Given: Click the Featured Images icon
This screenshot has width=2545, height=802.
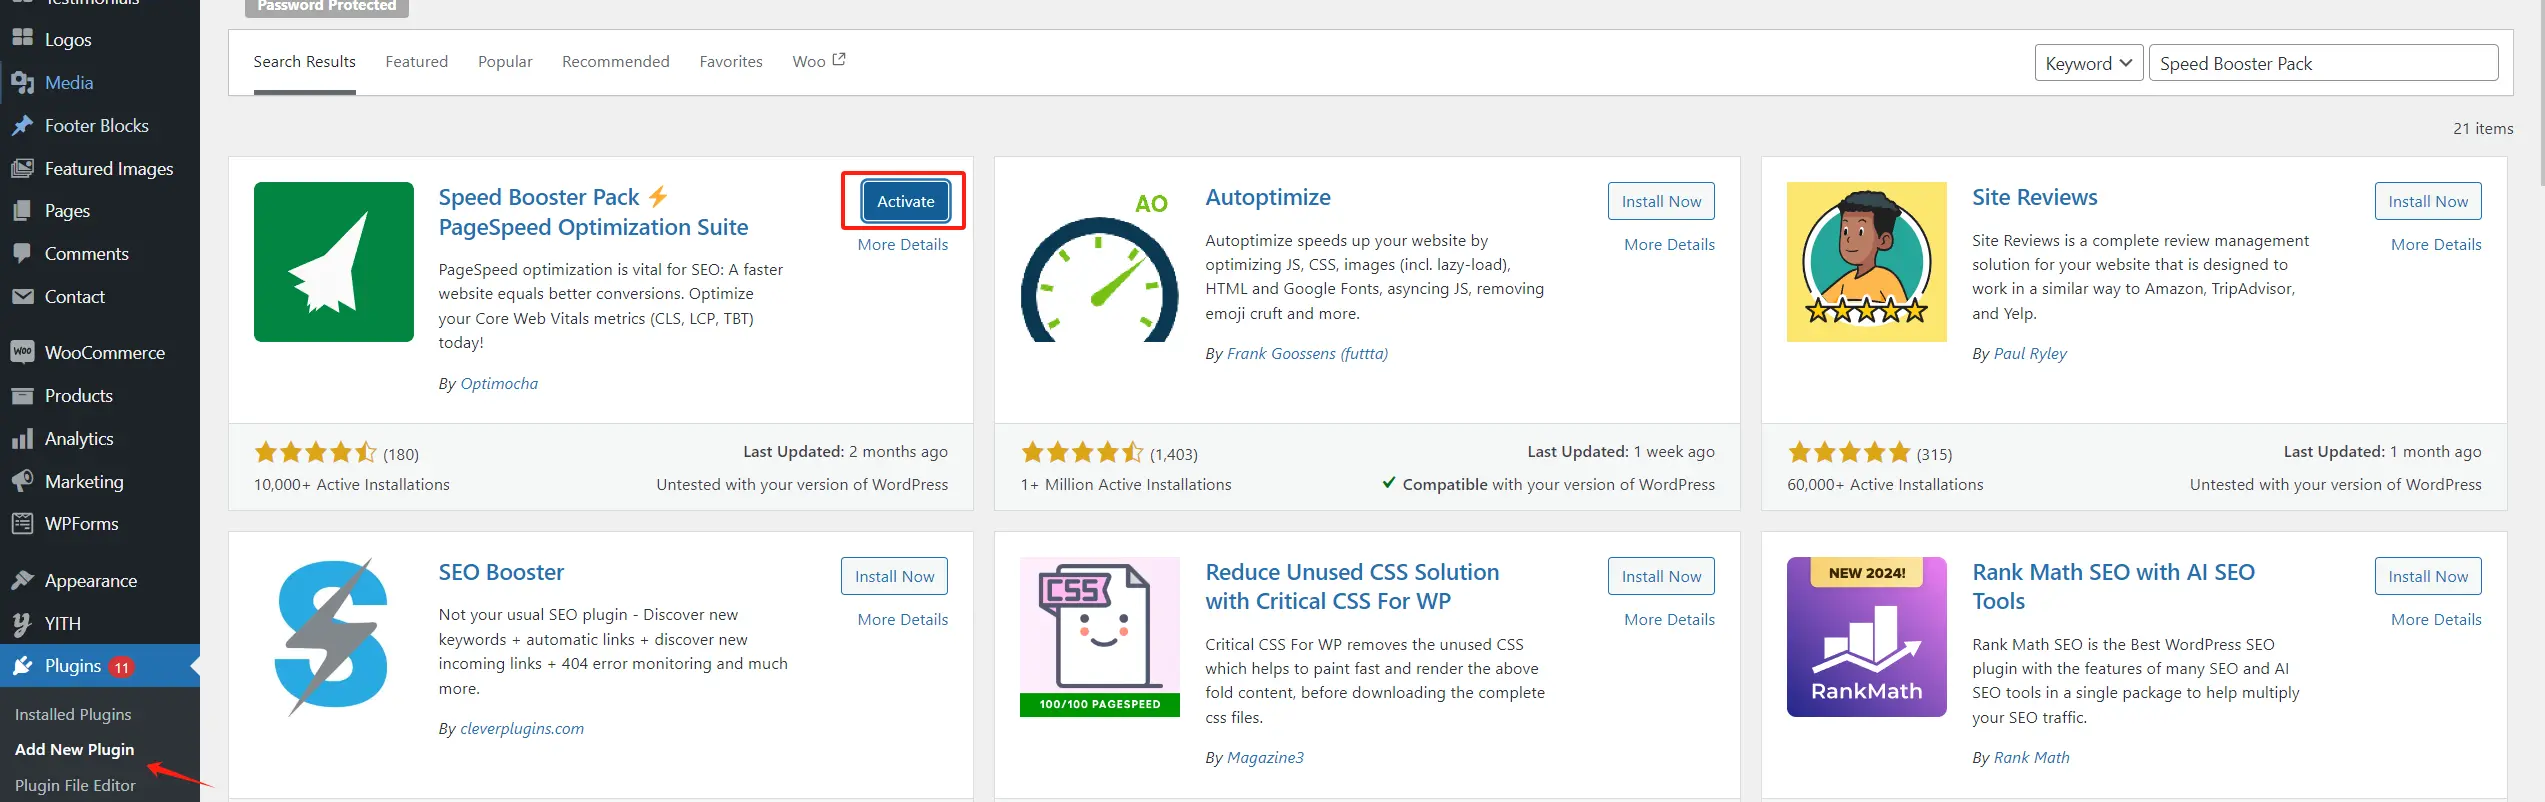Looking at the screenshot, I should click(22, 168).
